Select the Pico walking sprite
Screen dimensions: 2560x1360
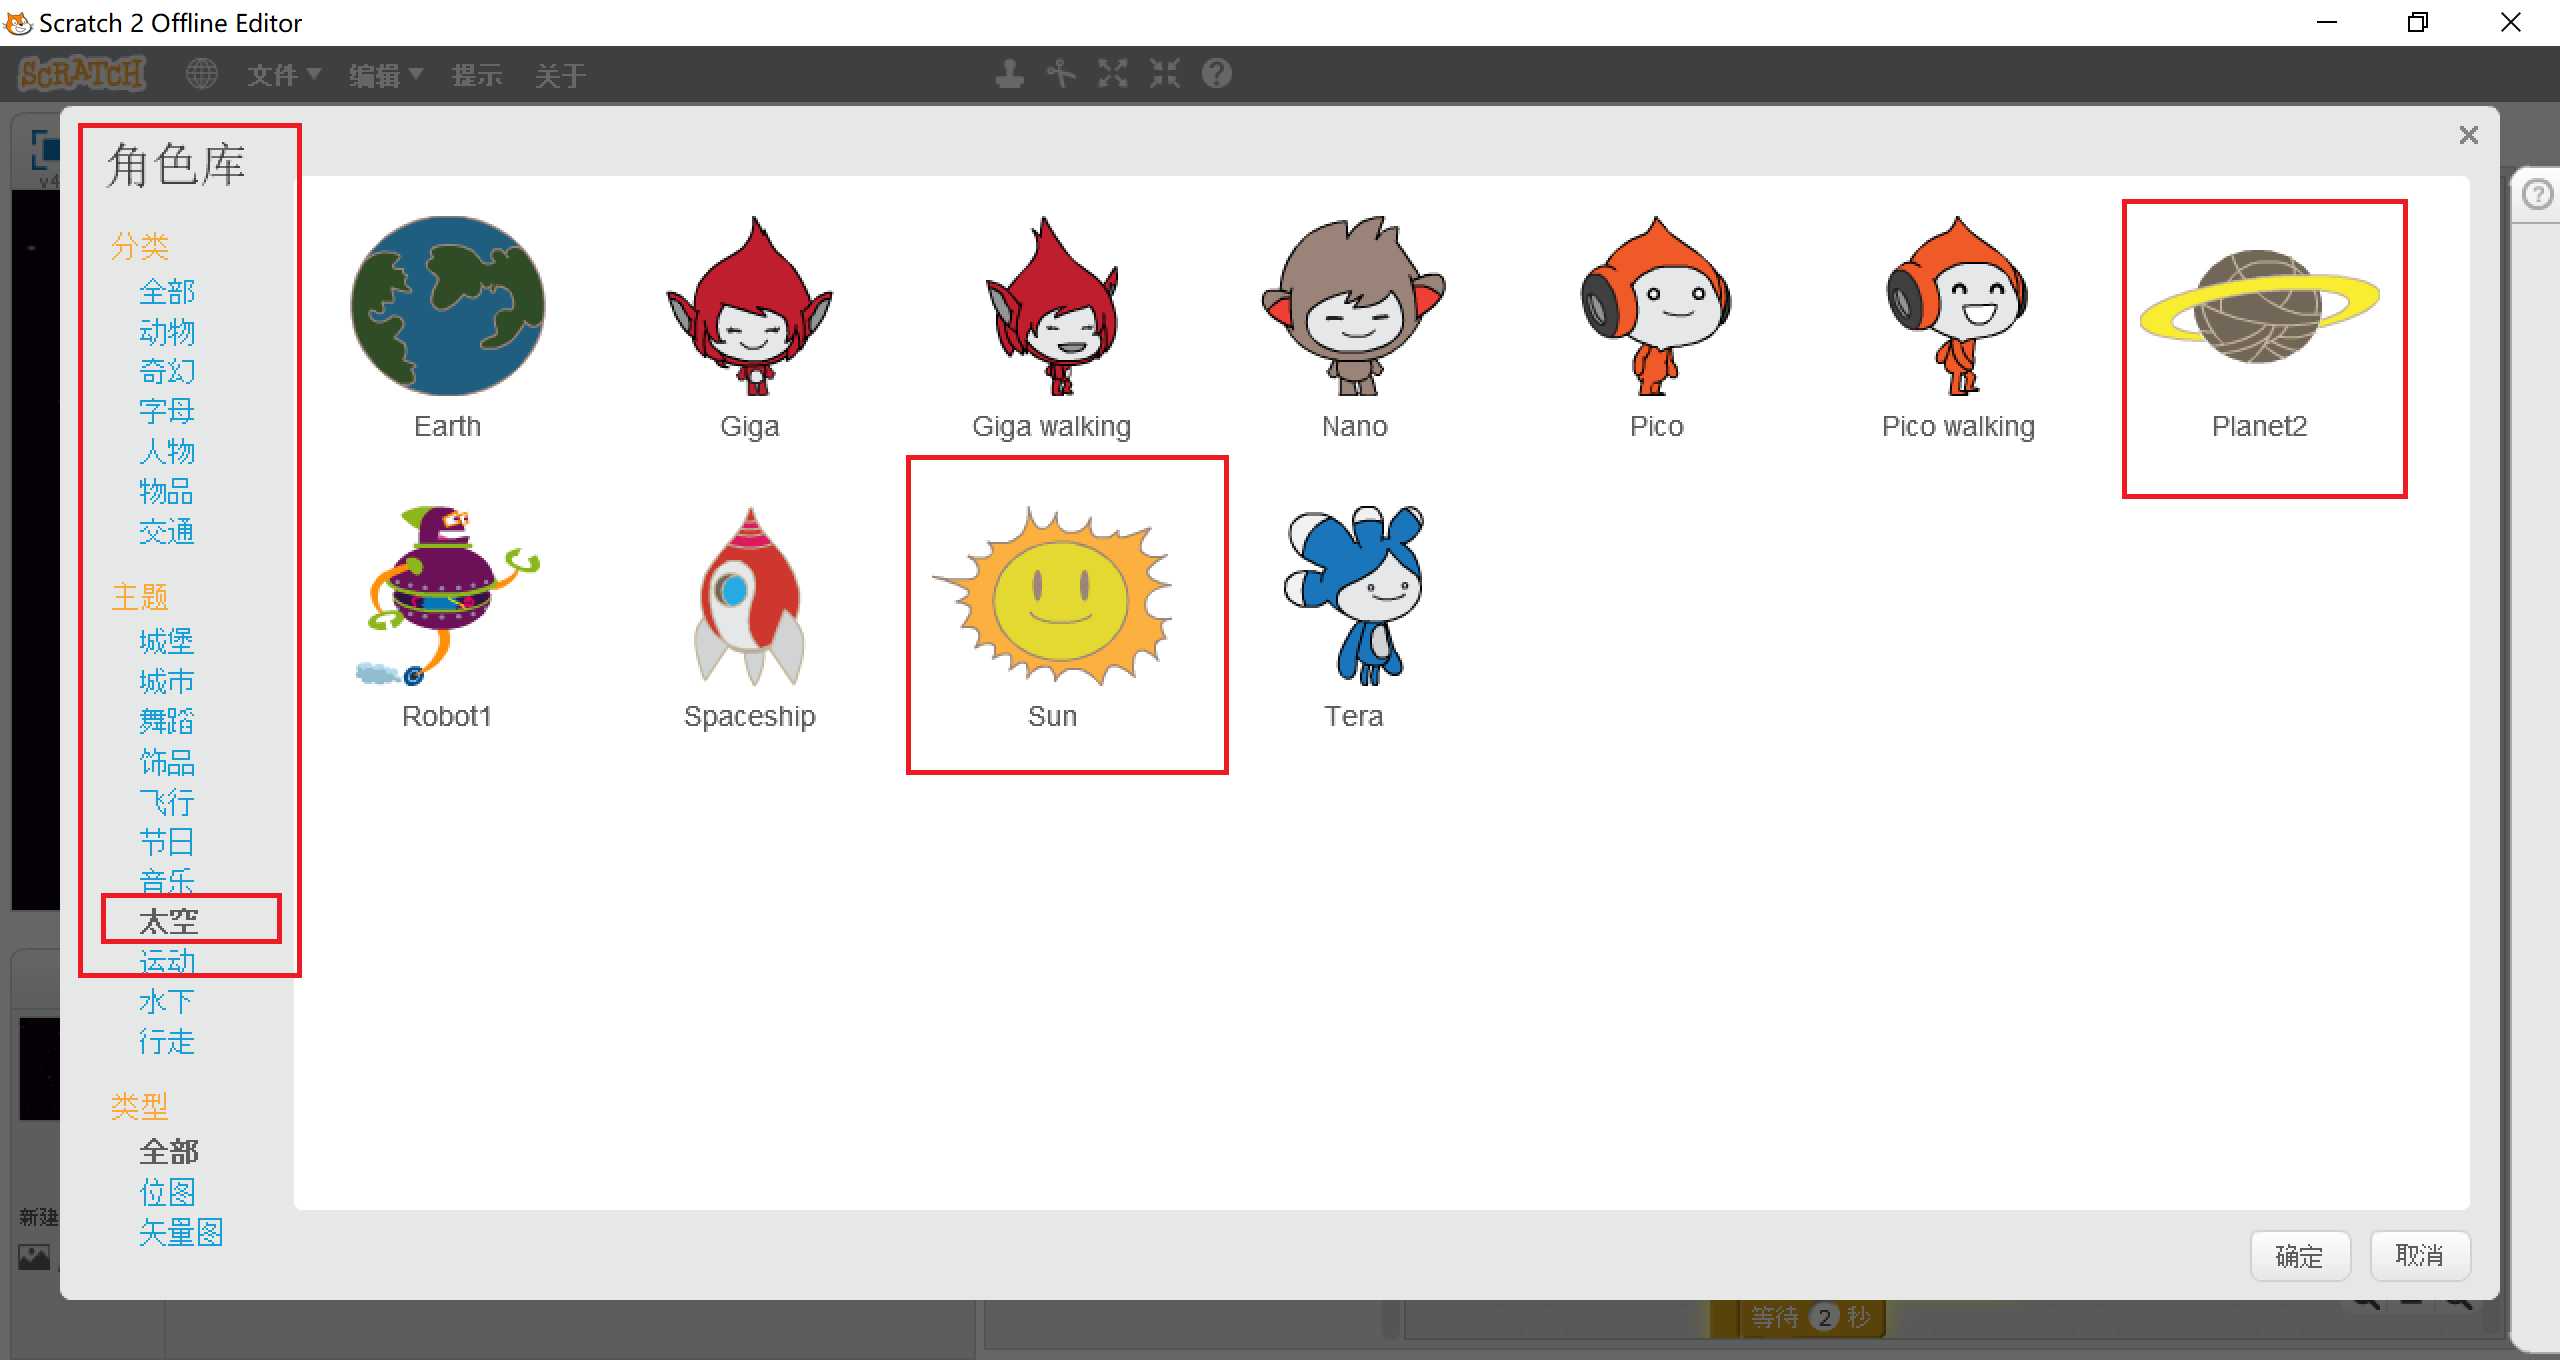pyautogui.click(x=1957, y=306)
